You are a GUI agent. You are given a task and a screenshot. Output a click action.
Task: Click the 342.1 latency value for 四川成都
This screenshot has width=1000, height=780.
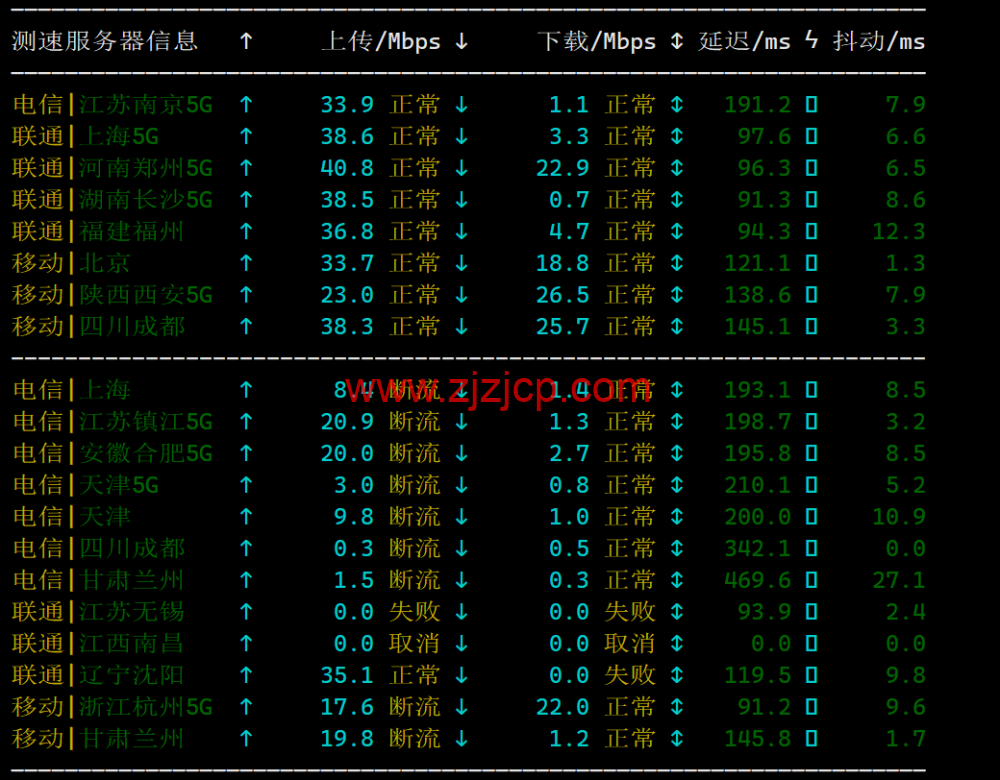[758, 548]
